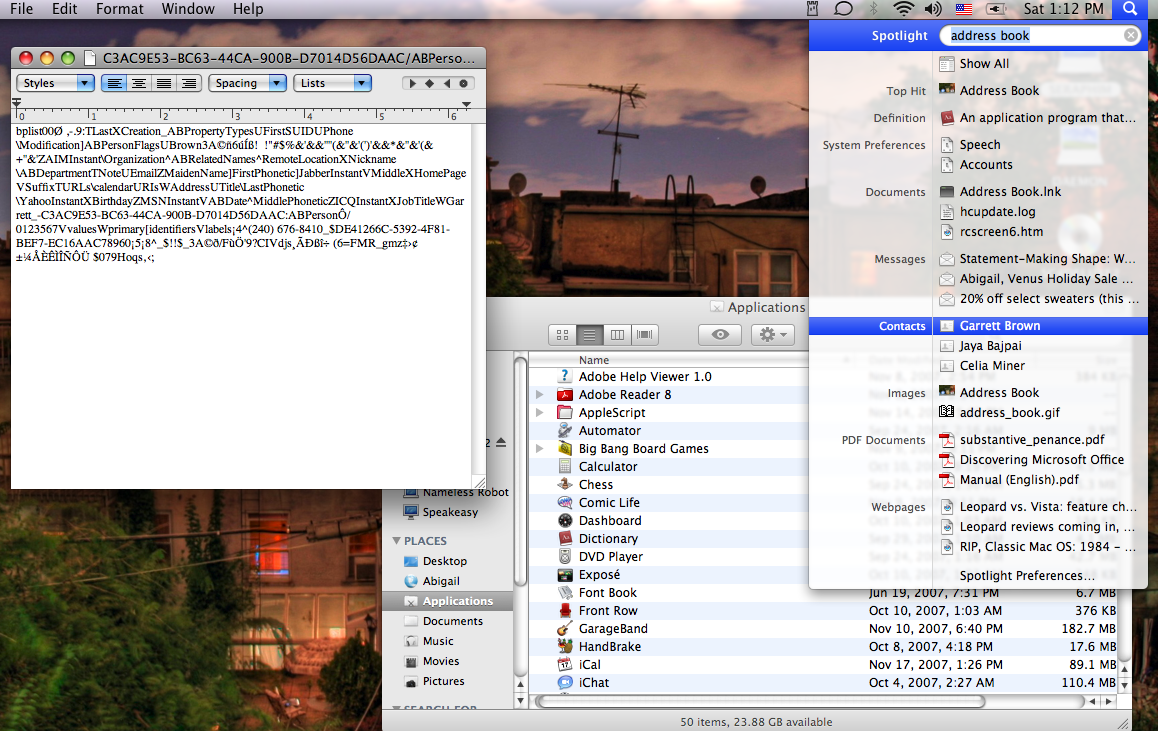
Task: Open the Dictionary definition result in Spotlight
Action: pos(1037,117)
